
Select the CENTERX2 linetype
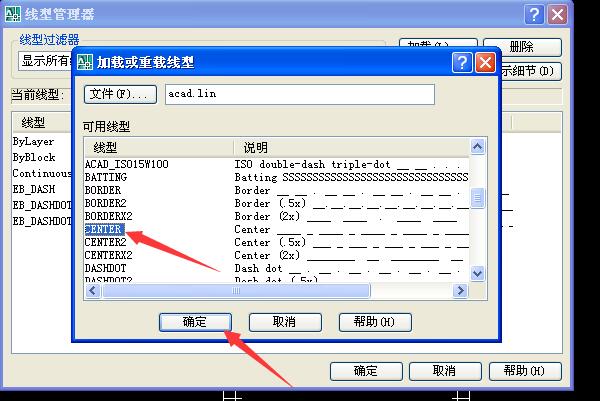click(108, 255)
